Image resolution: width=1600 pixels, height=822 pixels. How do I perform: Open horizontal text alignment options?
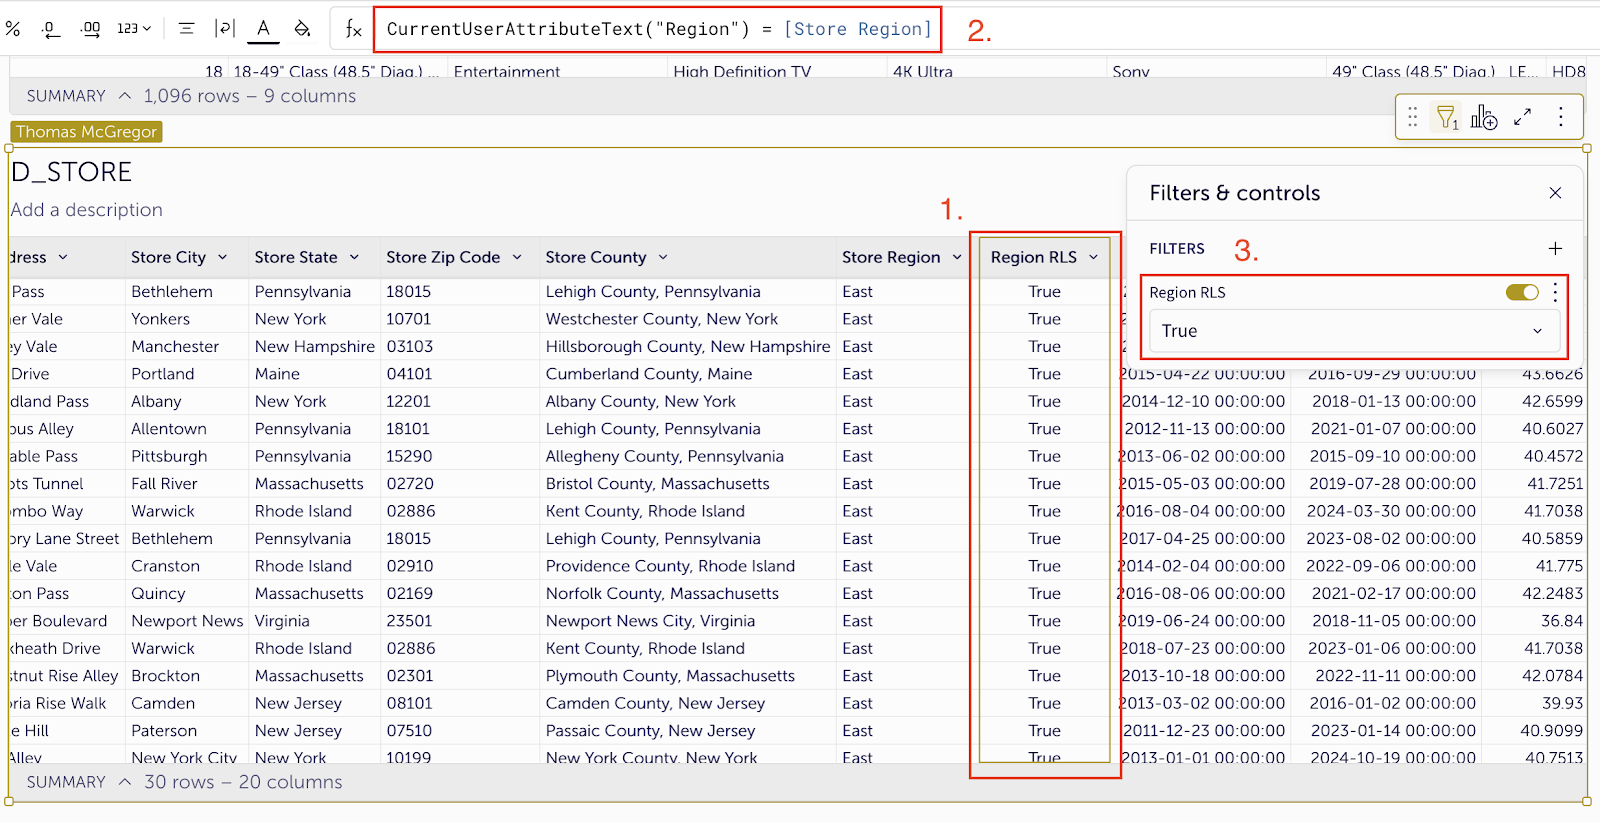click(186, 29)
